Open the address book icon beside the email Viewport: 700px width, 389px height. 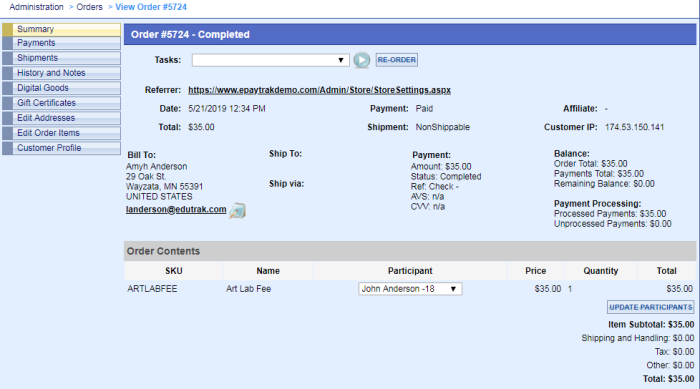click(238, 210)
